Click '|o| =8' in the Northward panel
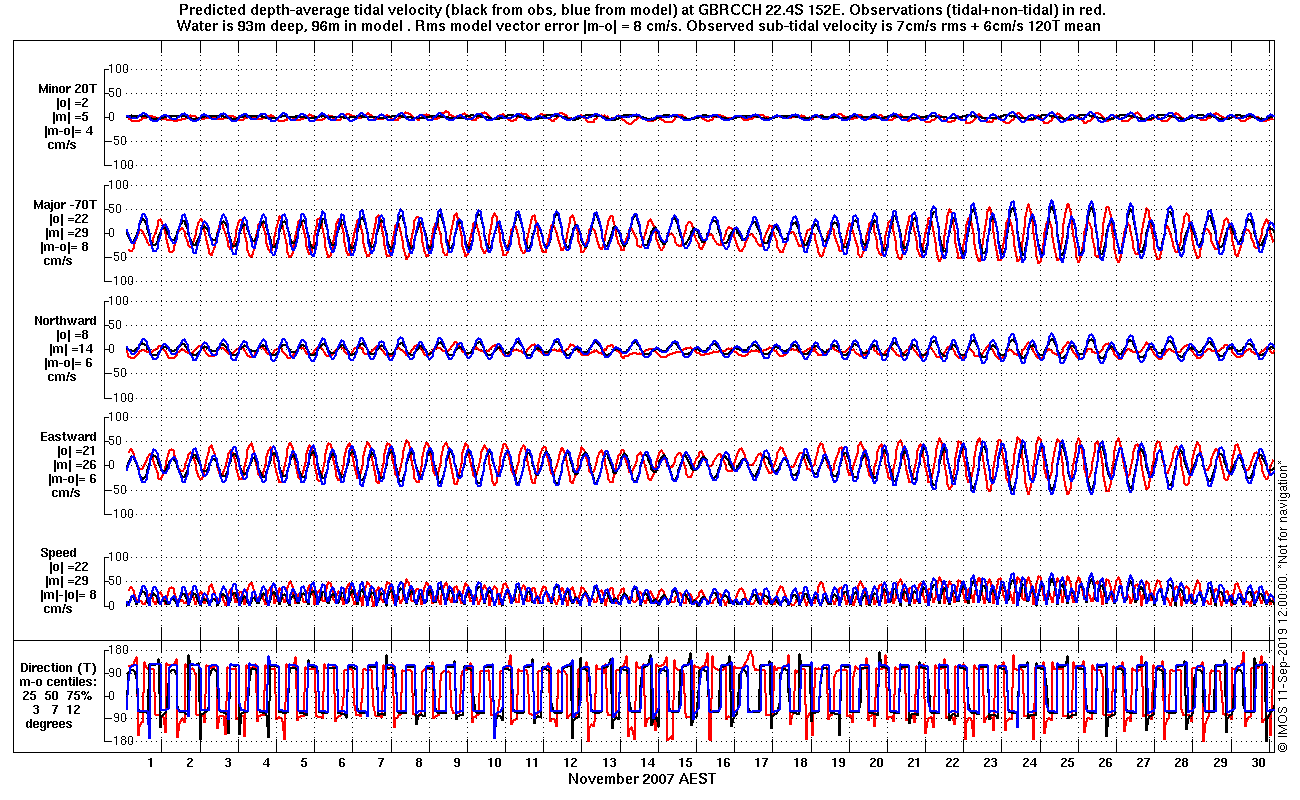The width and height of the screenshot is (1300, 800). tap(72, 335)
